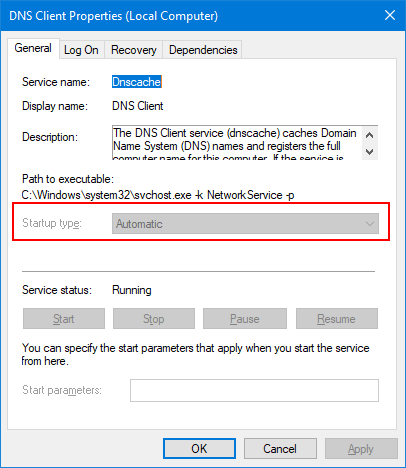This screenshot has width=406, height=468.
Task: Click inside the Description text box
Action: click(237, 143)
